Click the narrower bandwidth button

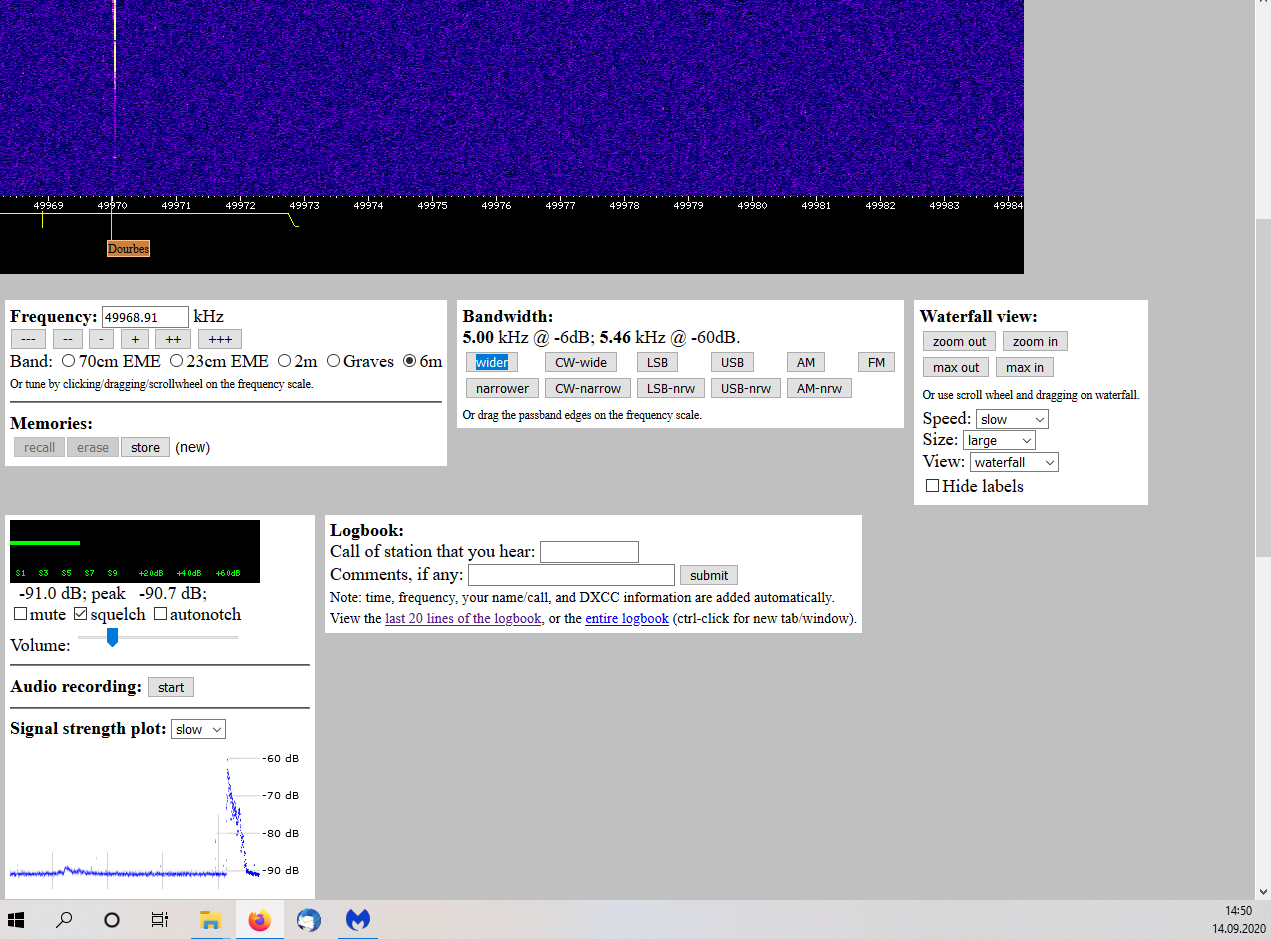click(x=502, y=388)
